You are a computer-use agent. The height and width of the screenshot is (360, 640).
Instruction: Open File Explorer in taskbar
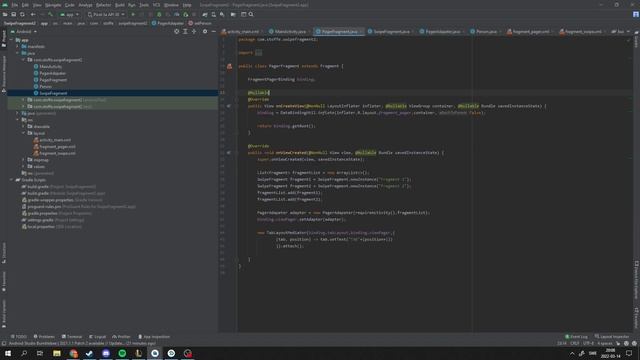[x=57, y=353]
